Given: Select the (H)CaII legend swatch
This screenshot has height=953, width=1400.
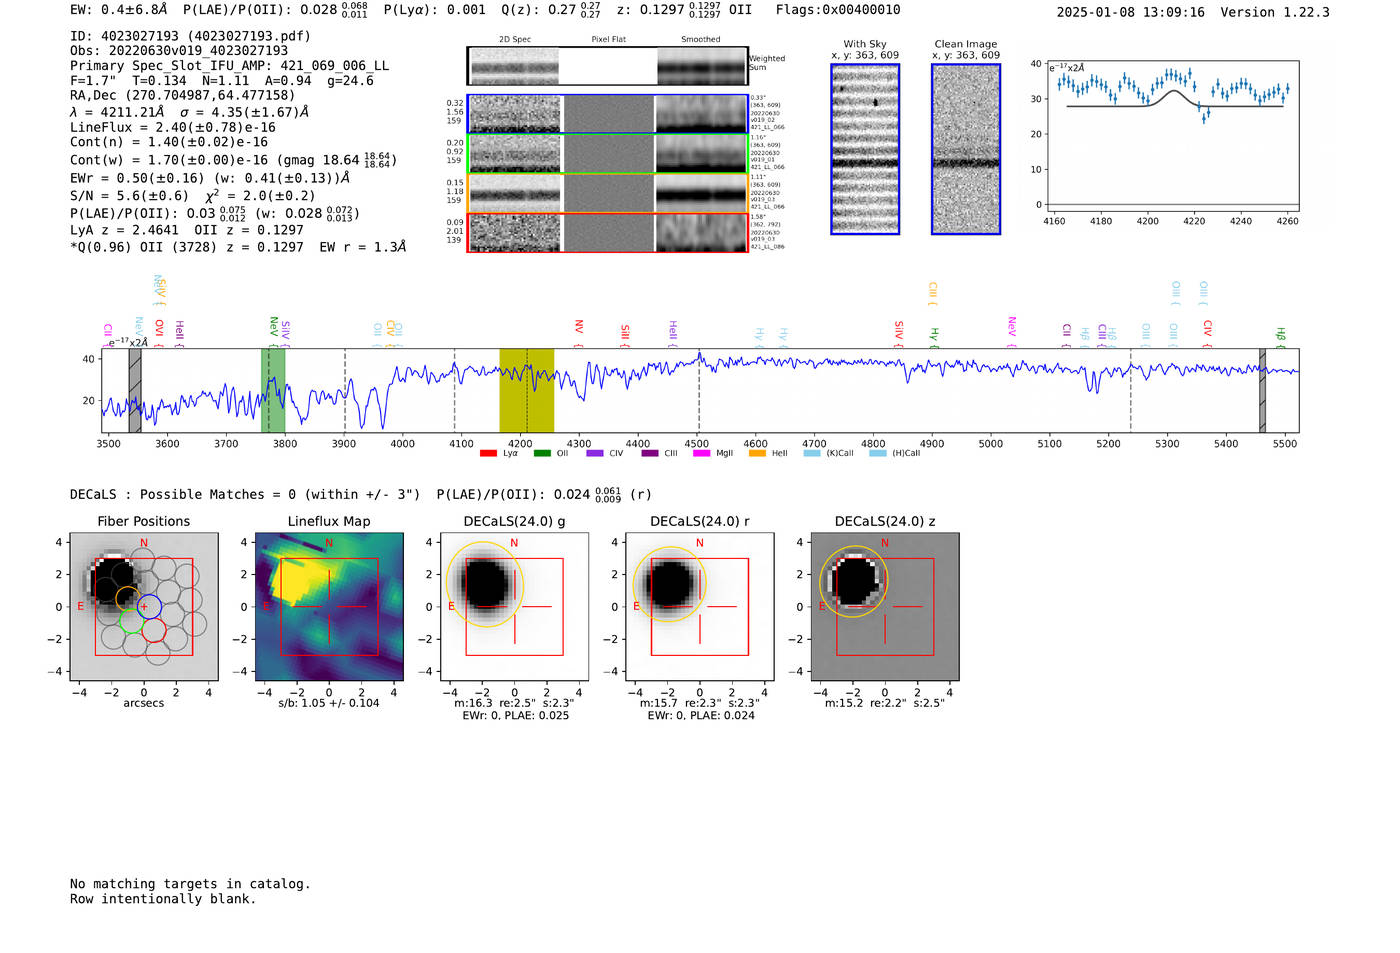Looking at the screenshot, I should tap(878, 454).
